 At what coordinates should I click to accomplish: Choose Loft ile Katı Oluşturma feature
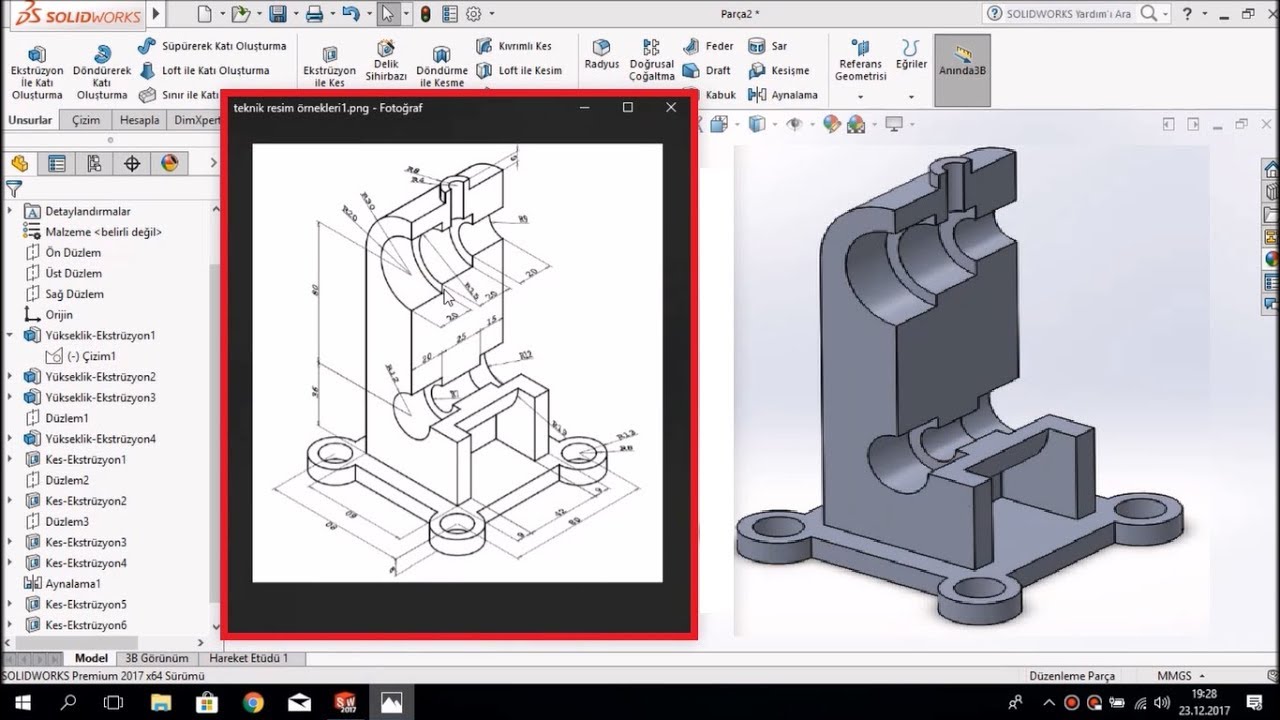(204, 71)
